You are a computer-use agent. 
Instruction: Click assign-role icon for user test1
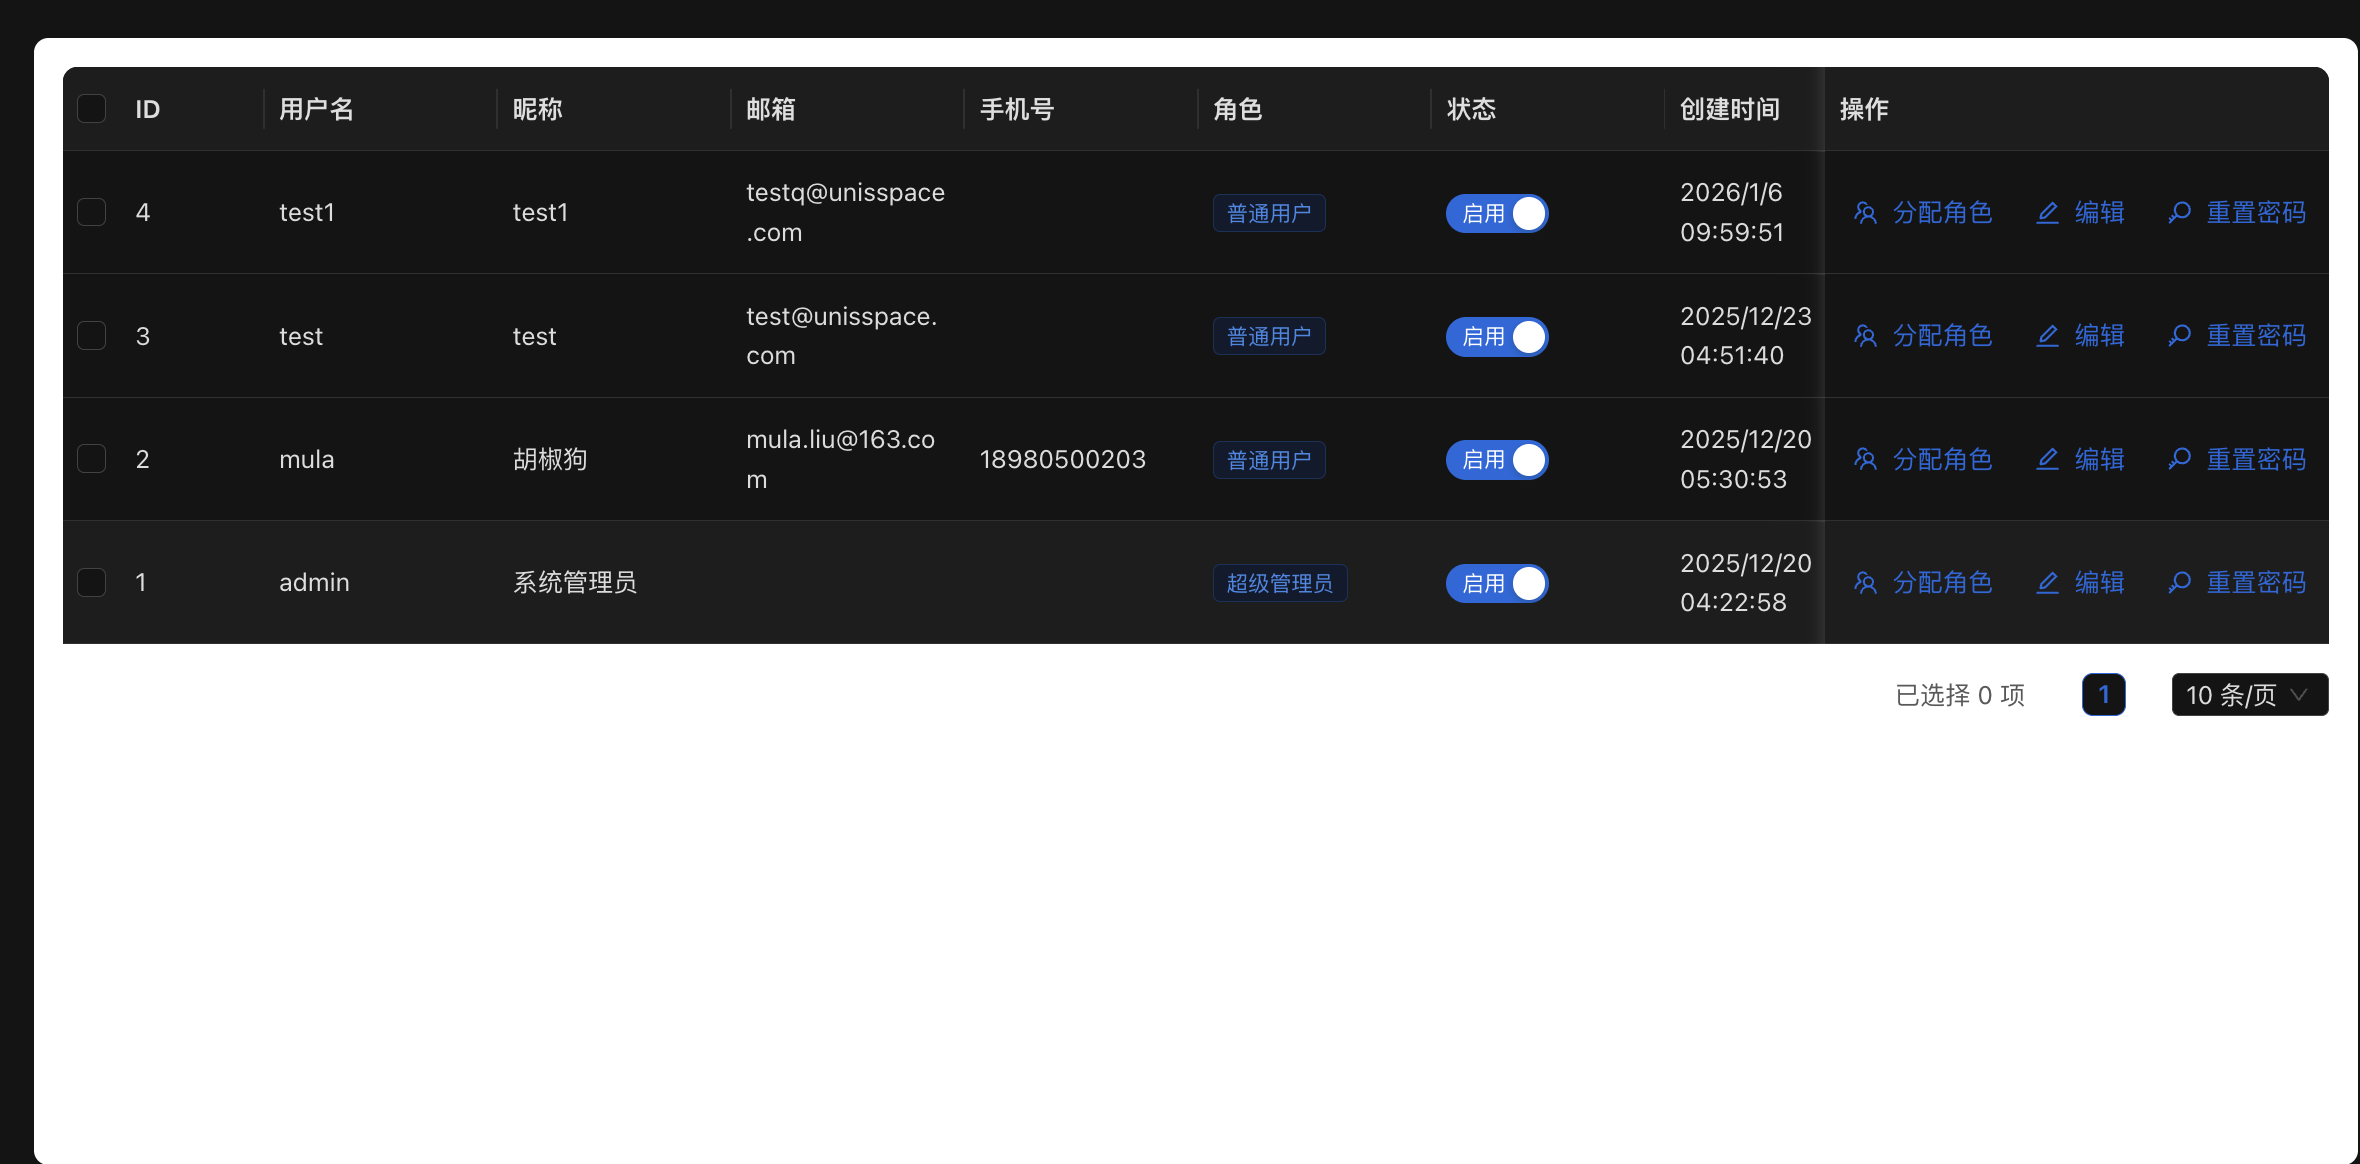point(1865,213)
